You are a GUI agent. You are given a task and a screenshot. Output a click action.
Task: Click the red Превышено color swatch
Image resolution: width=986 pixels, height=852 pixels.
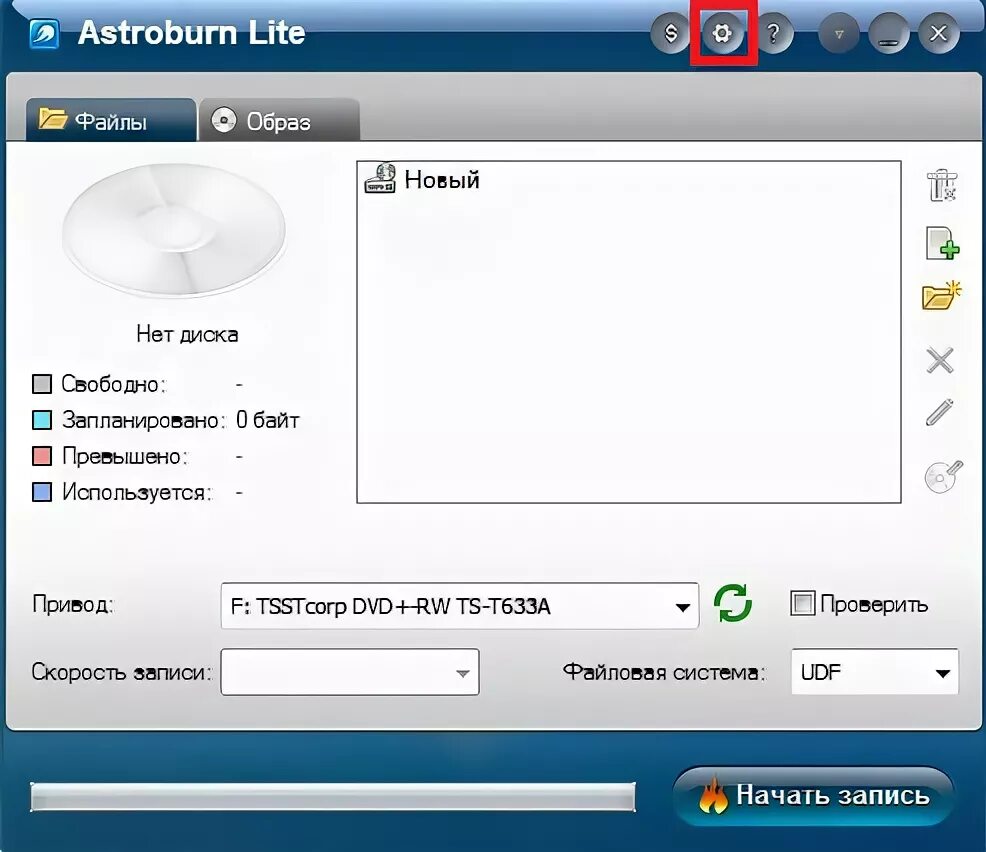point(42,456)
